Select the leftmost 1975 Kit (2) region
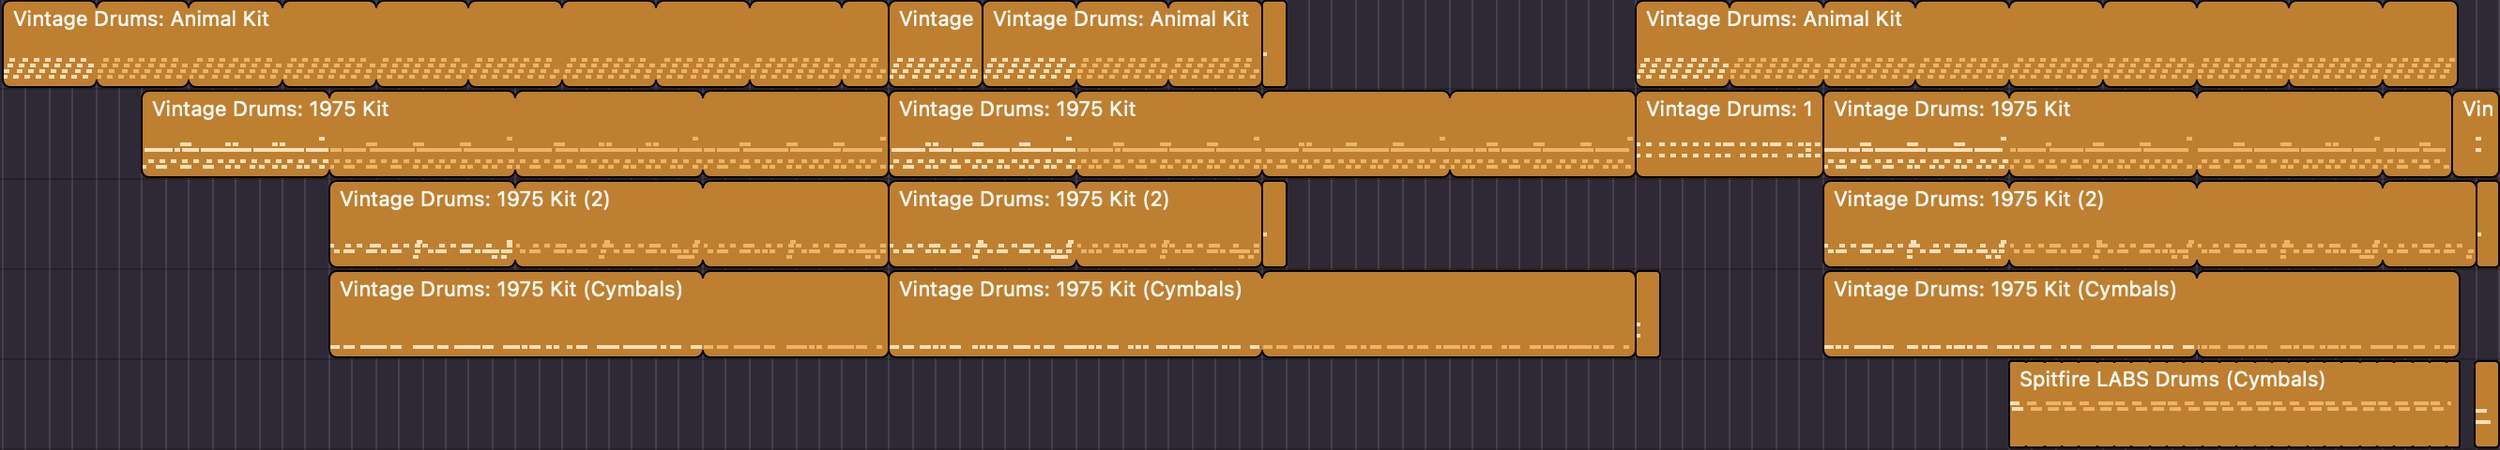The width and height of the screenshot is (2500, 450). coord(609,224)
